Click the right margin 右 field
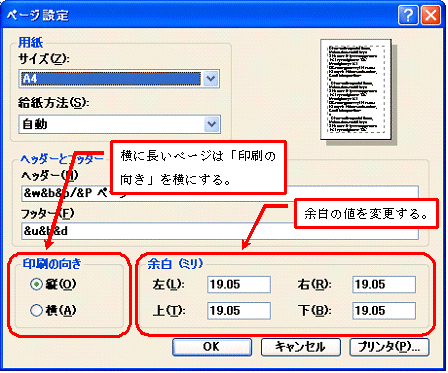 (x=384, y=285)
